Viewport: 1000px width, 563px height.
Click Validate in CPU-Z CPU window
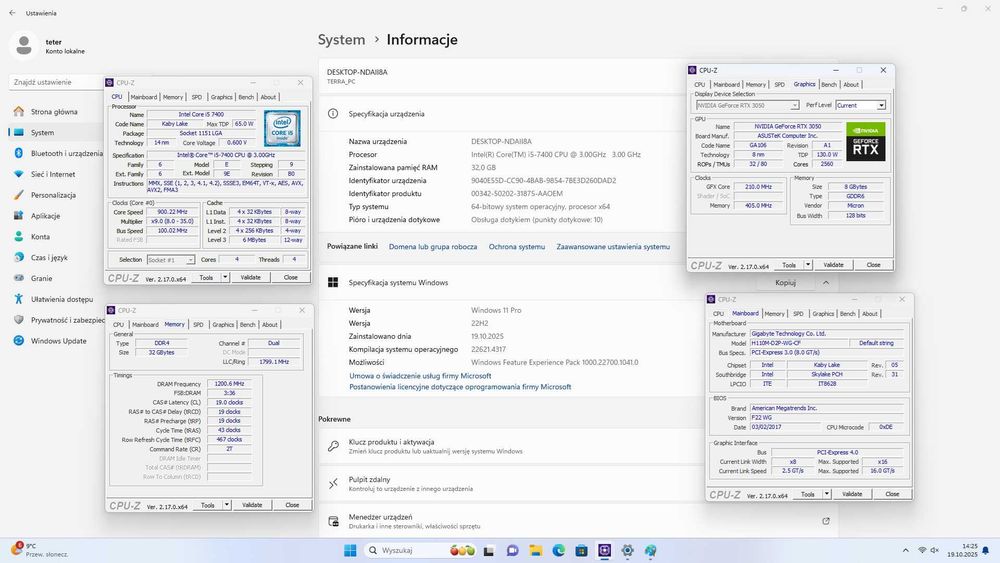251,277
